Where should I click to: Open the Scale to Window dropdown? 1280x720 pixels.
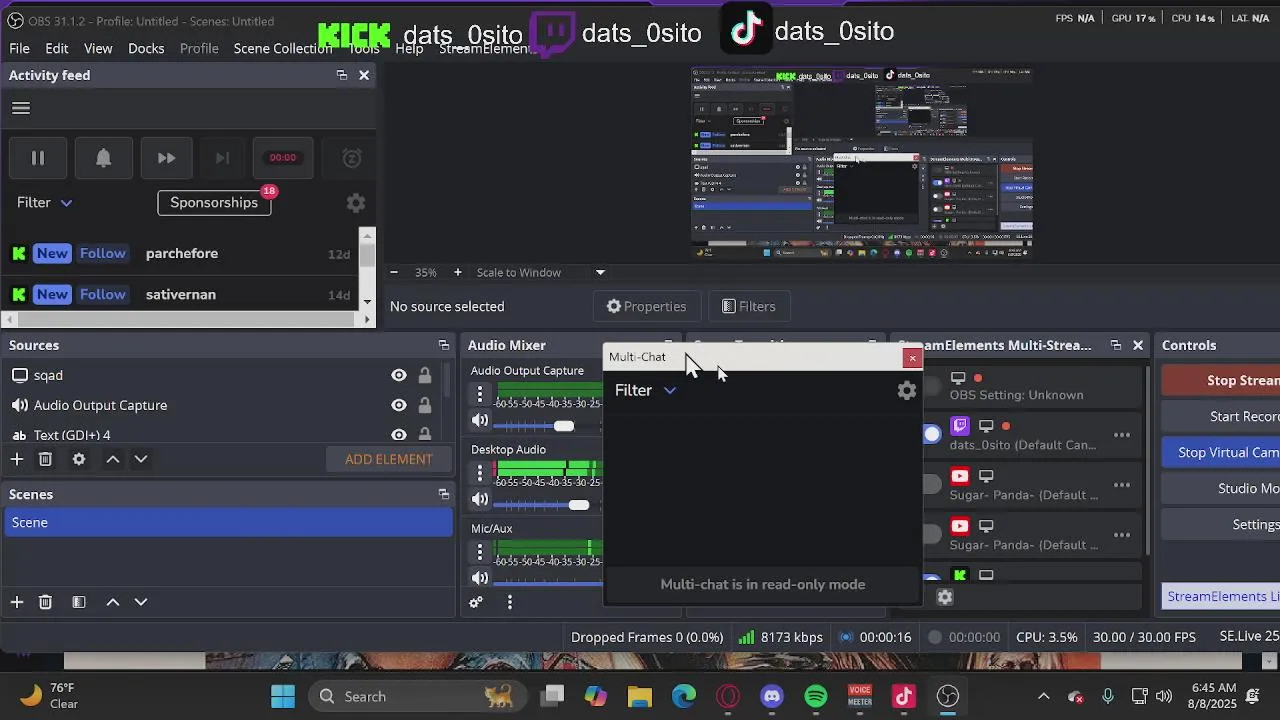click(x=540, y=272)
